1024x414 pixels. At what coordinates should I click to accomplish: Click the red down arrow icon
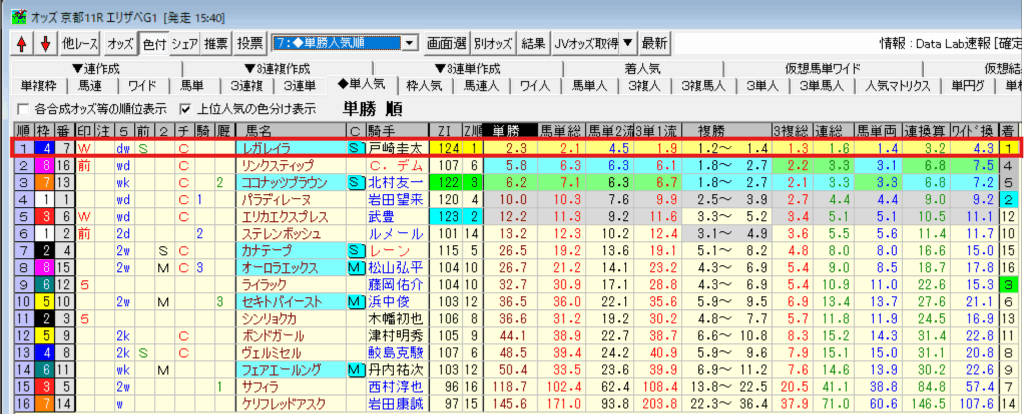click(44, 43)
